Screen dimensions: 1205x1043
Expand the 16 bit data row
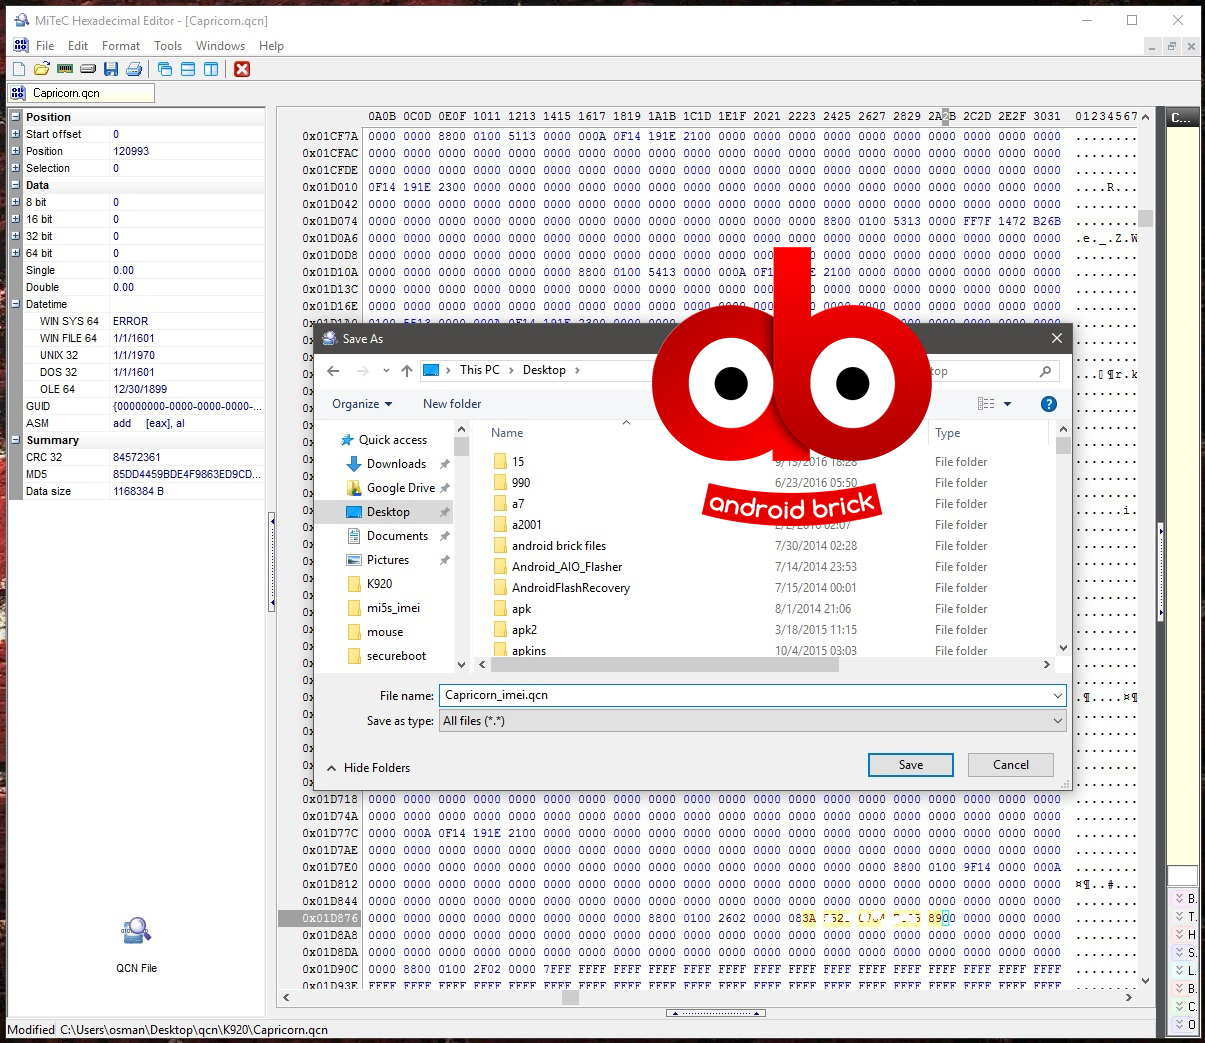pyautogui.click(x=15, y=219)
